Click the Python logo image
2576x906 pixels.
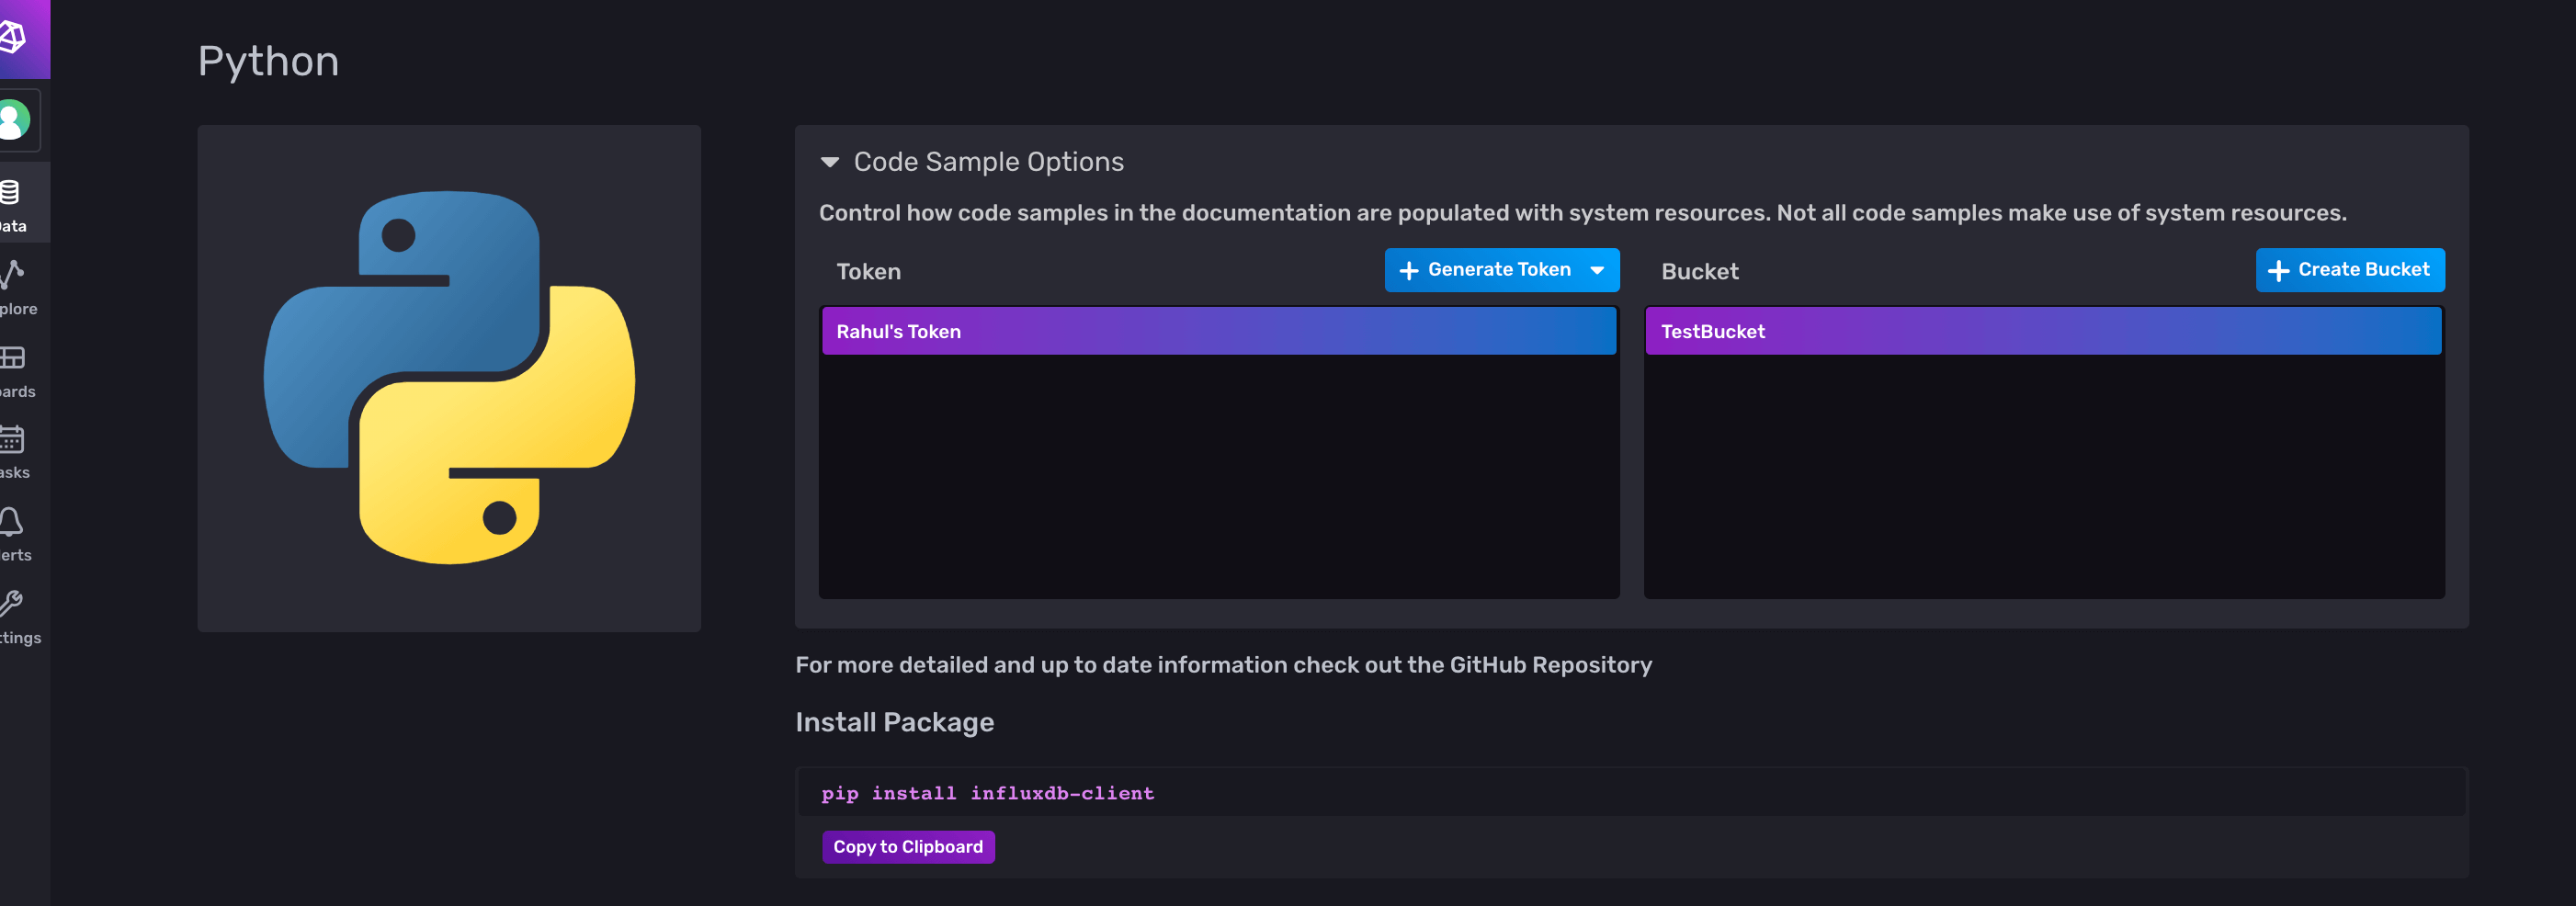[449, 378]
